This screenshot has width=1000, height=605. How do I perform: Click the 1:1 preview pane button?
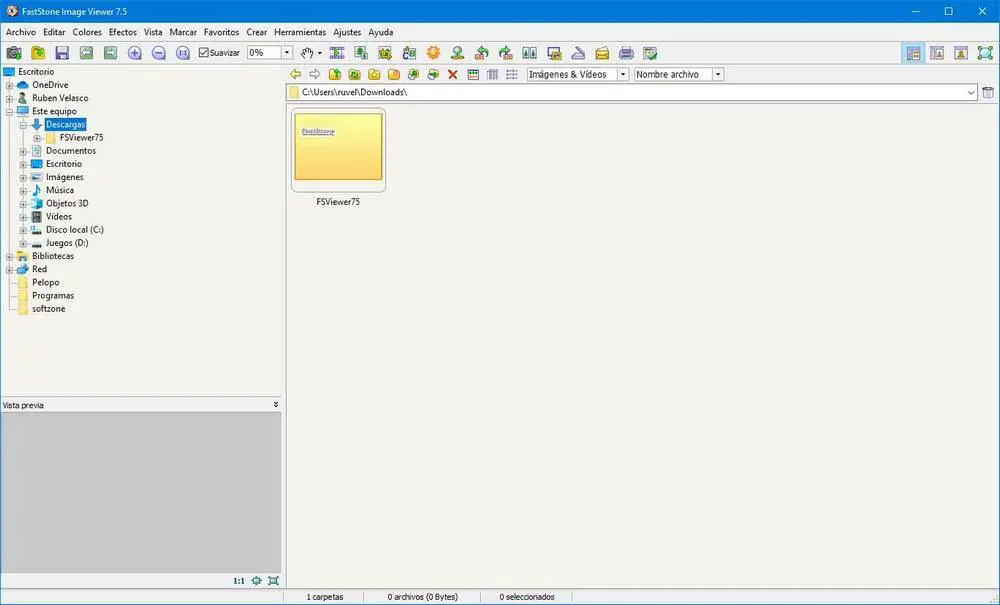(239, 581)
